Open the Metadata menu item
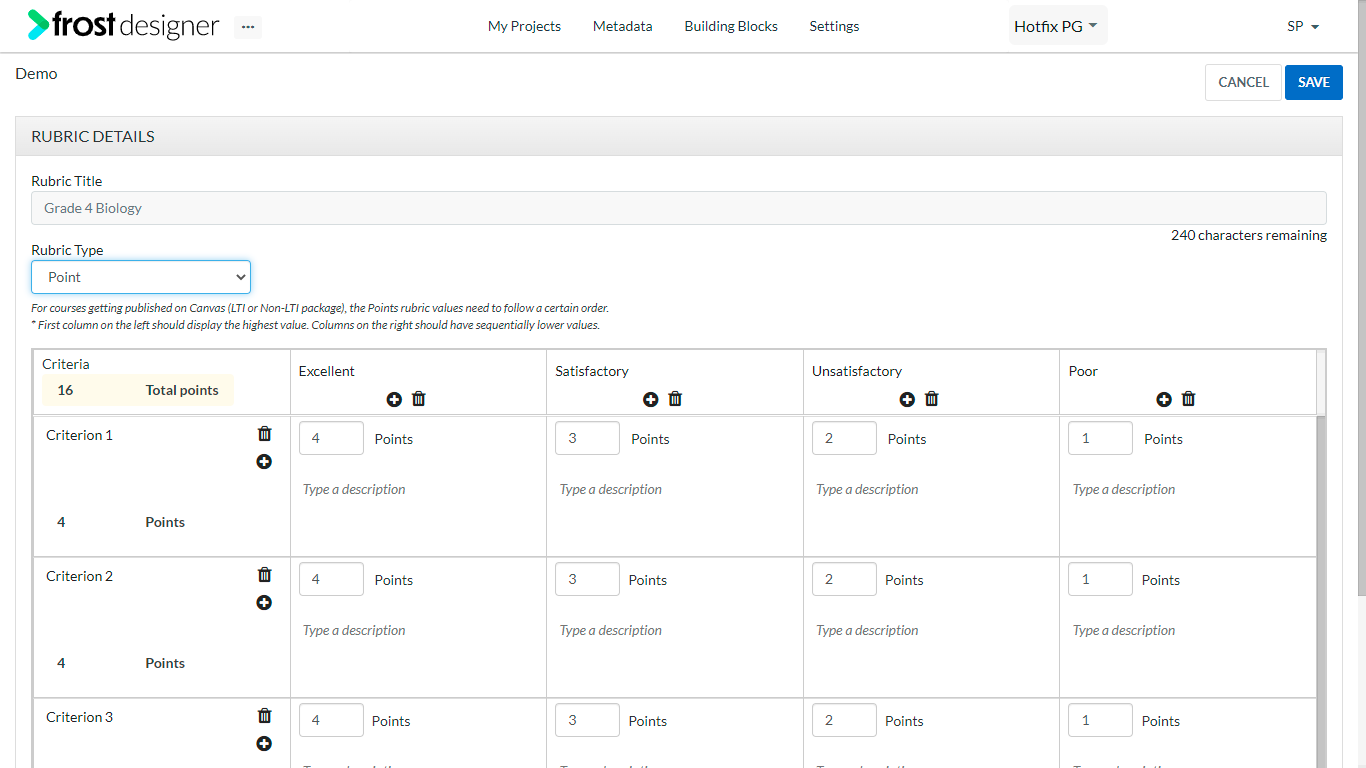 coord(622,26)
